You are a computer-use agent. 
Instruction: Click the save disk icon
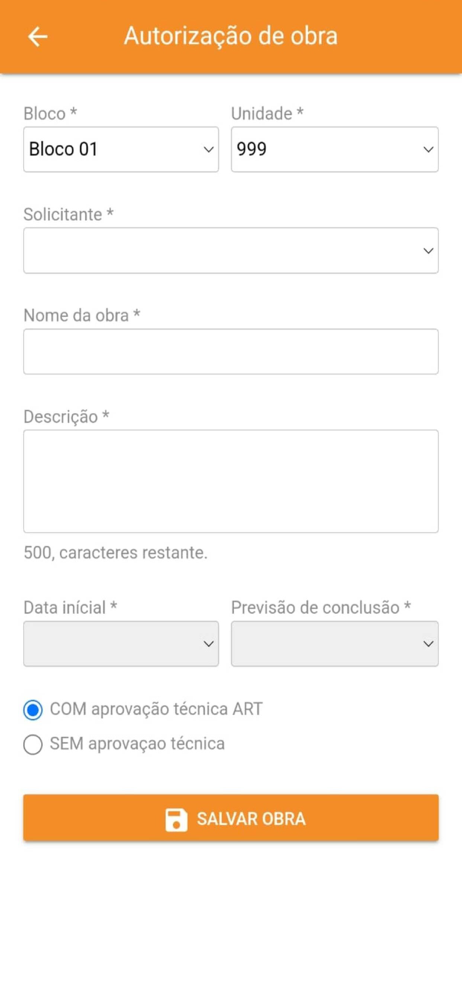pyautogui.click(x=176, y=820)
